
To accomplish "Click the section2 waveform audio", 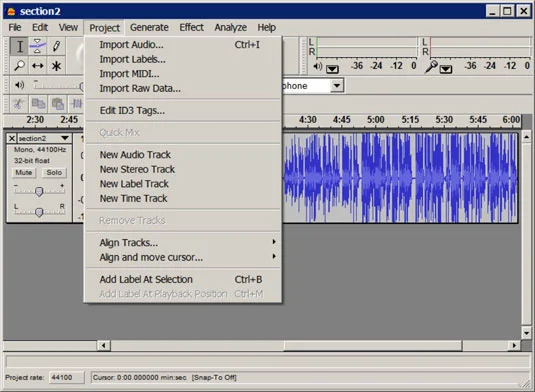I will [400, 178].
